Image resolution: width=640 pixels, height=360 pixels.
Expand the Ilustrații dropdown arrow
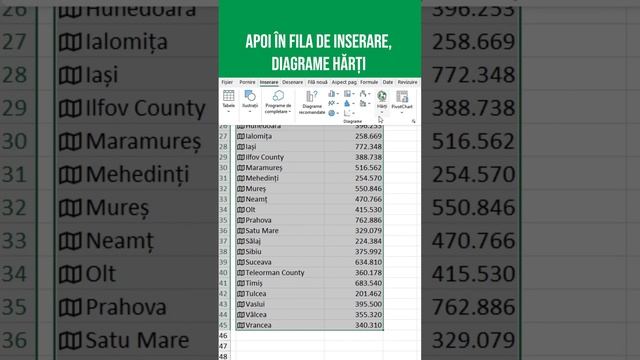tap(250, 111)
